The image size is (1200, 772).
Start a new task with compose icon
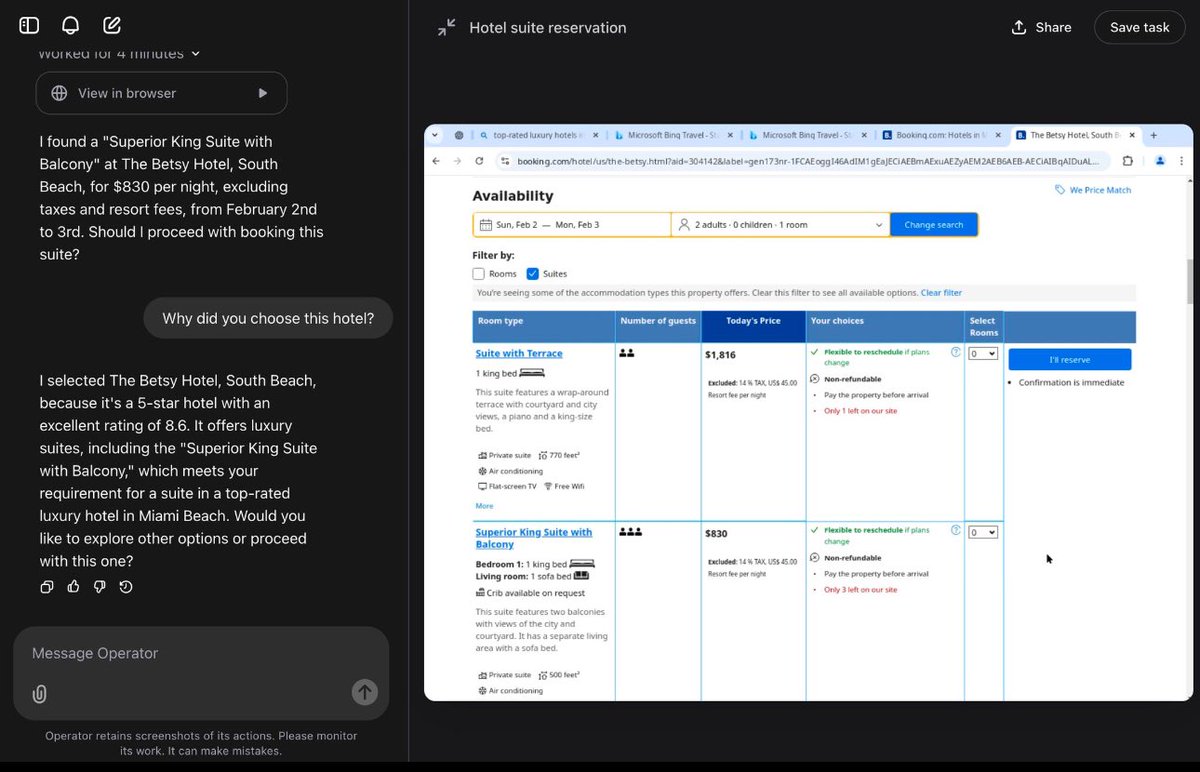(x=112, y=26)
